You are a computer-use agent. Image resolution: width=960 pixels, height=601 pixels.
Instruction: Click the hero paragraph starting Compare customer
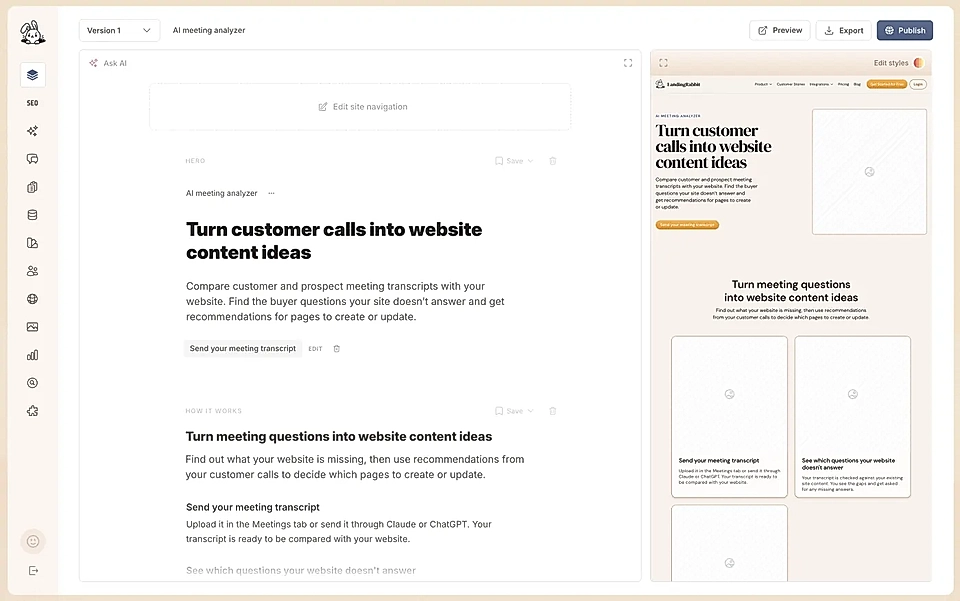click(x=345, y=301)
